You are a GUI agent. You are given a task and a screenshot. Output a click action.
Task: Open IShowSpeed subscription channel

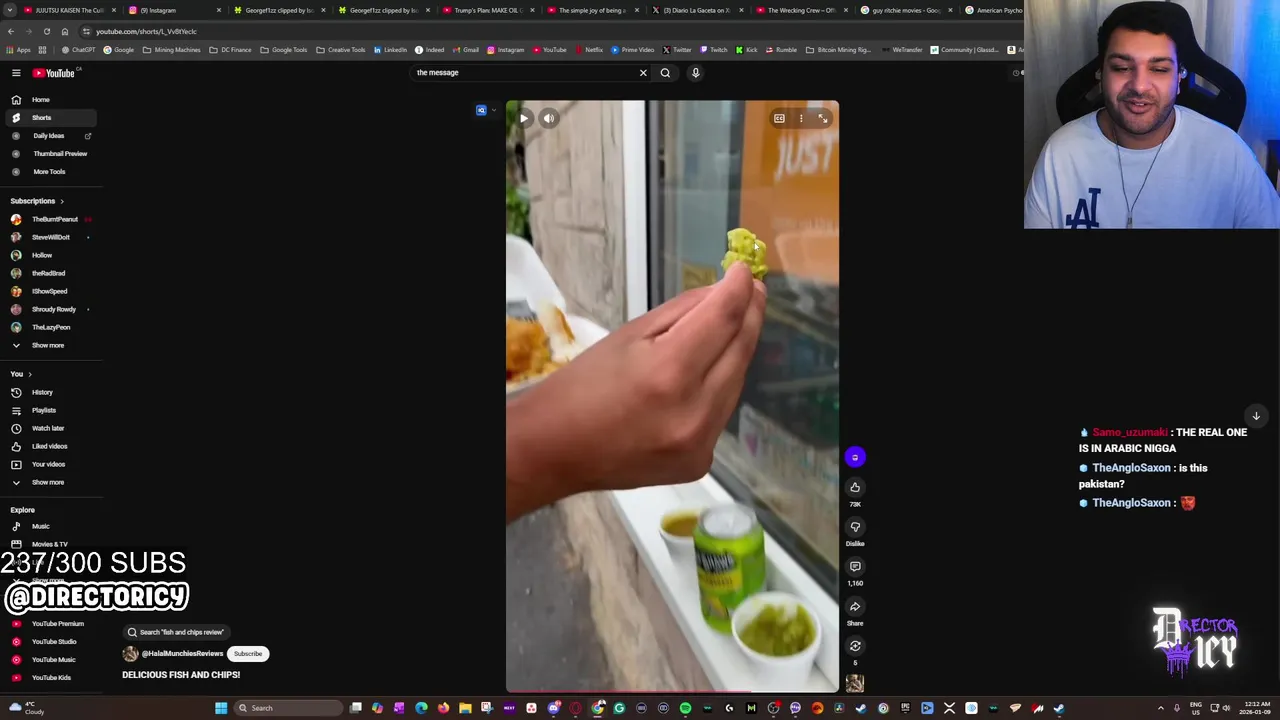[x=49, y=291]
